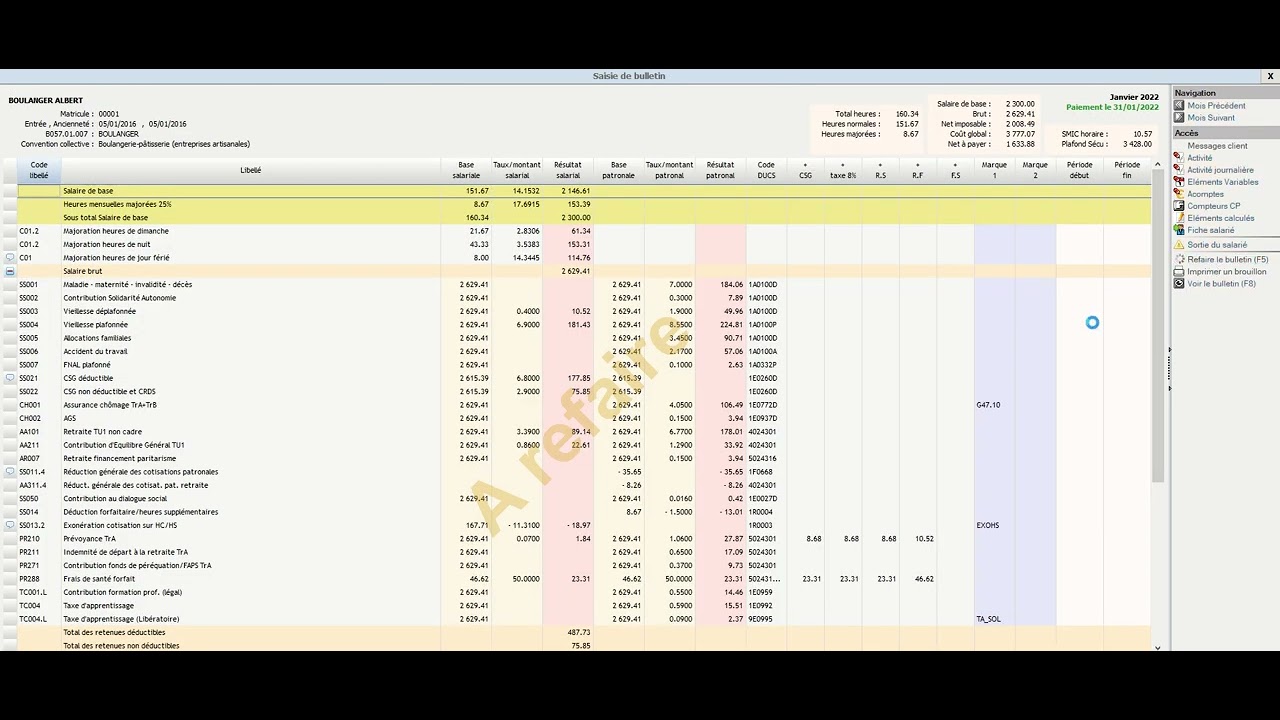The height and width of the screenshot is (720, 1280).
Task: Click the Navigation panel header
Action: coord(1226,93)
